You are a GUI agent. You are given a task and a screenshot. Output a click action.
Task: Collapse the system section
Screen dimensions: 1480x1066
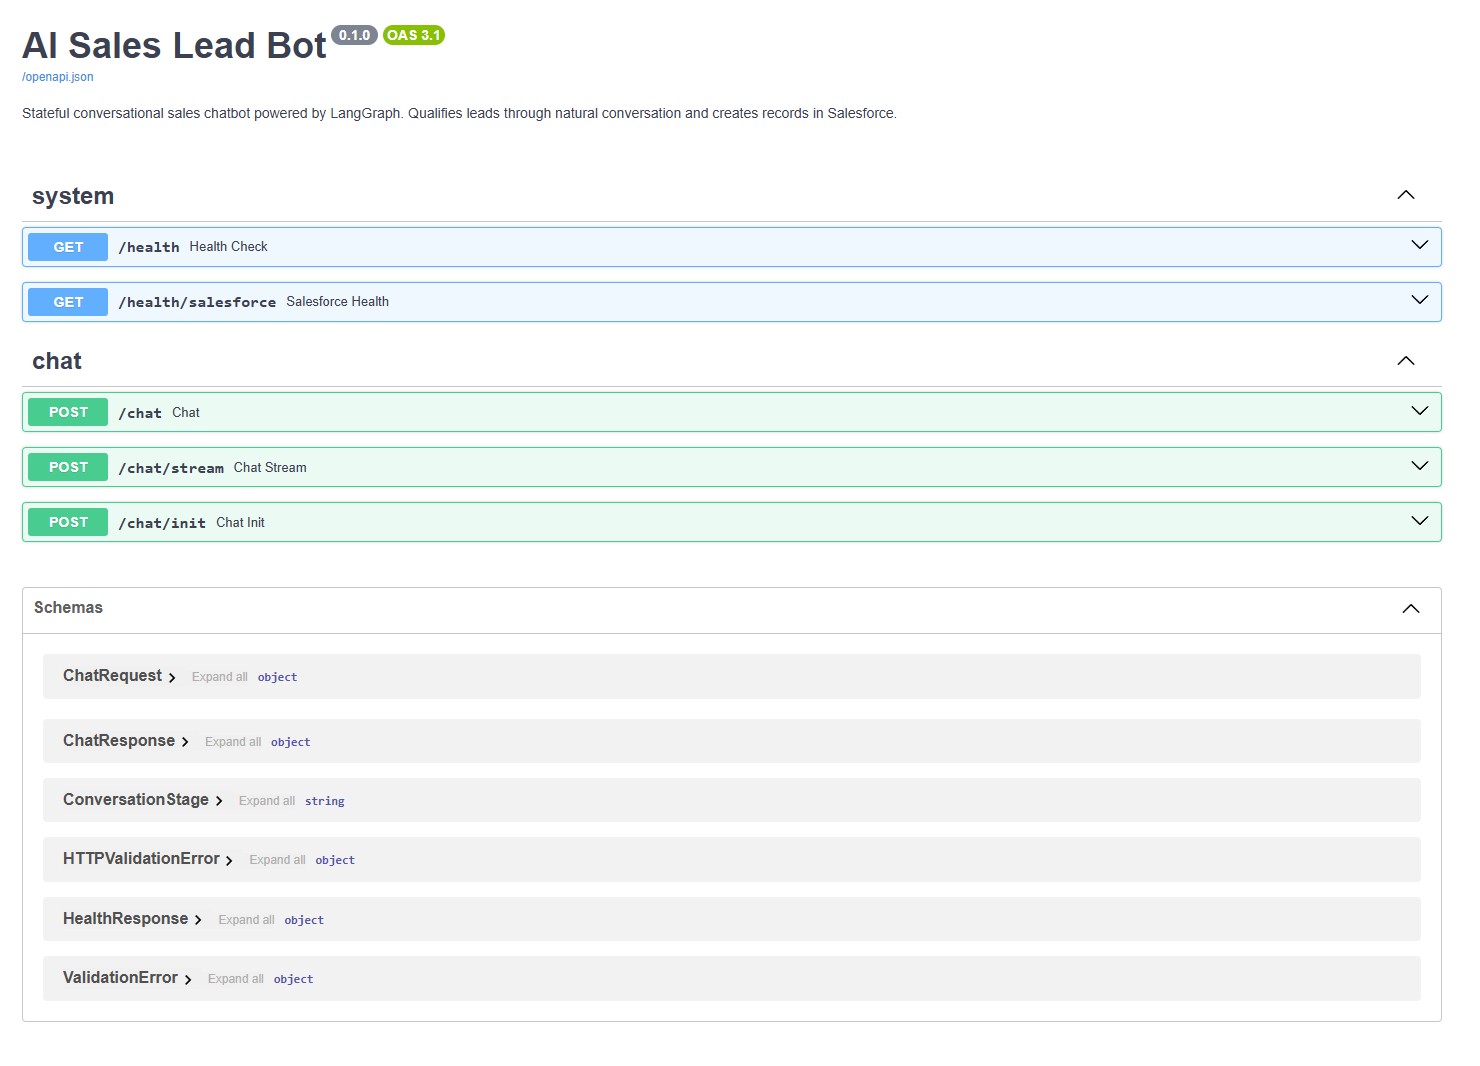coord(1406,195)
